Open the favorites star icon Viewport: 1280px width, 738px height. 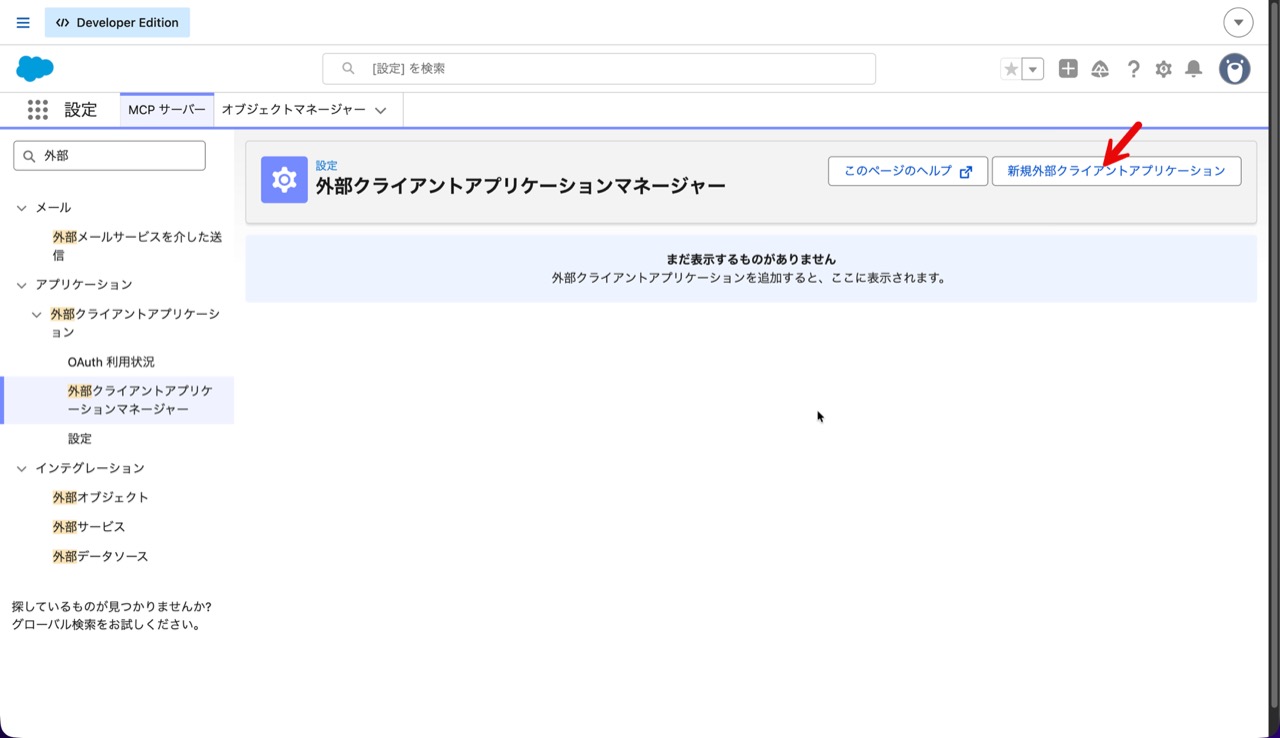point(1011,69)
